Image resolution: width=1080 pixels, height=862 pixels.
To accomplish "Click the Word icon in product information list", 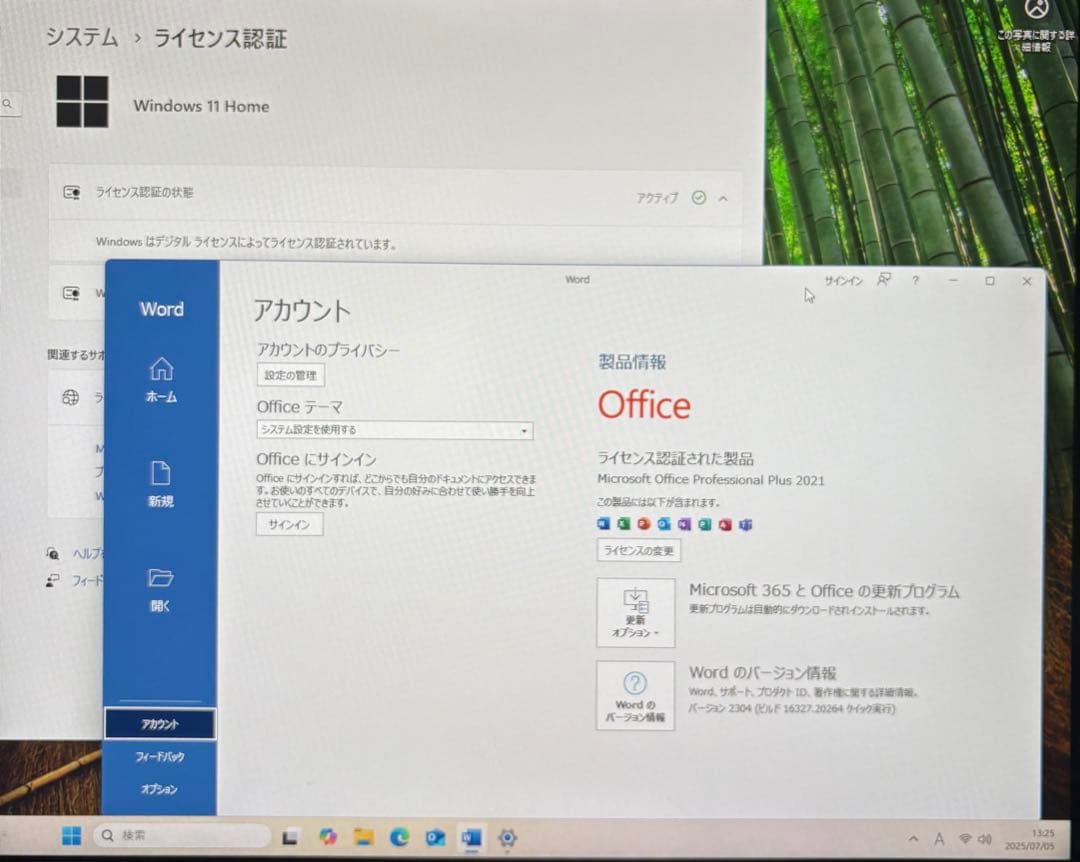I will [604, 524].
